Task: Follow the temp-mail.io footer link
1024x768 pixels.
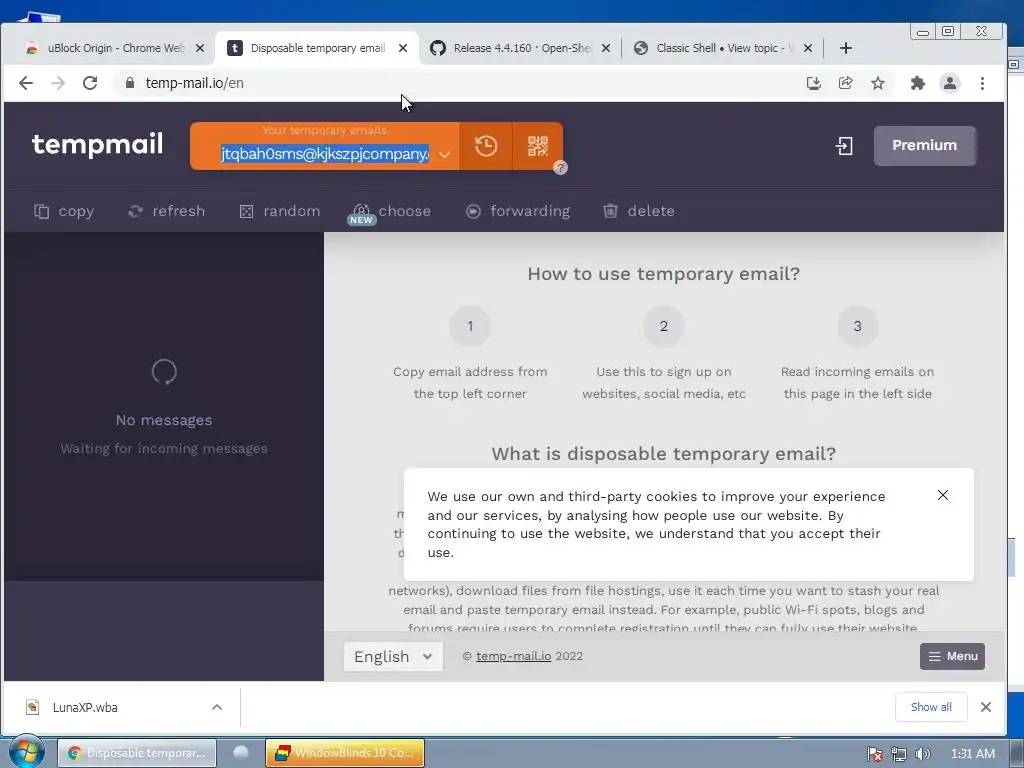Action: pos(513,656)
